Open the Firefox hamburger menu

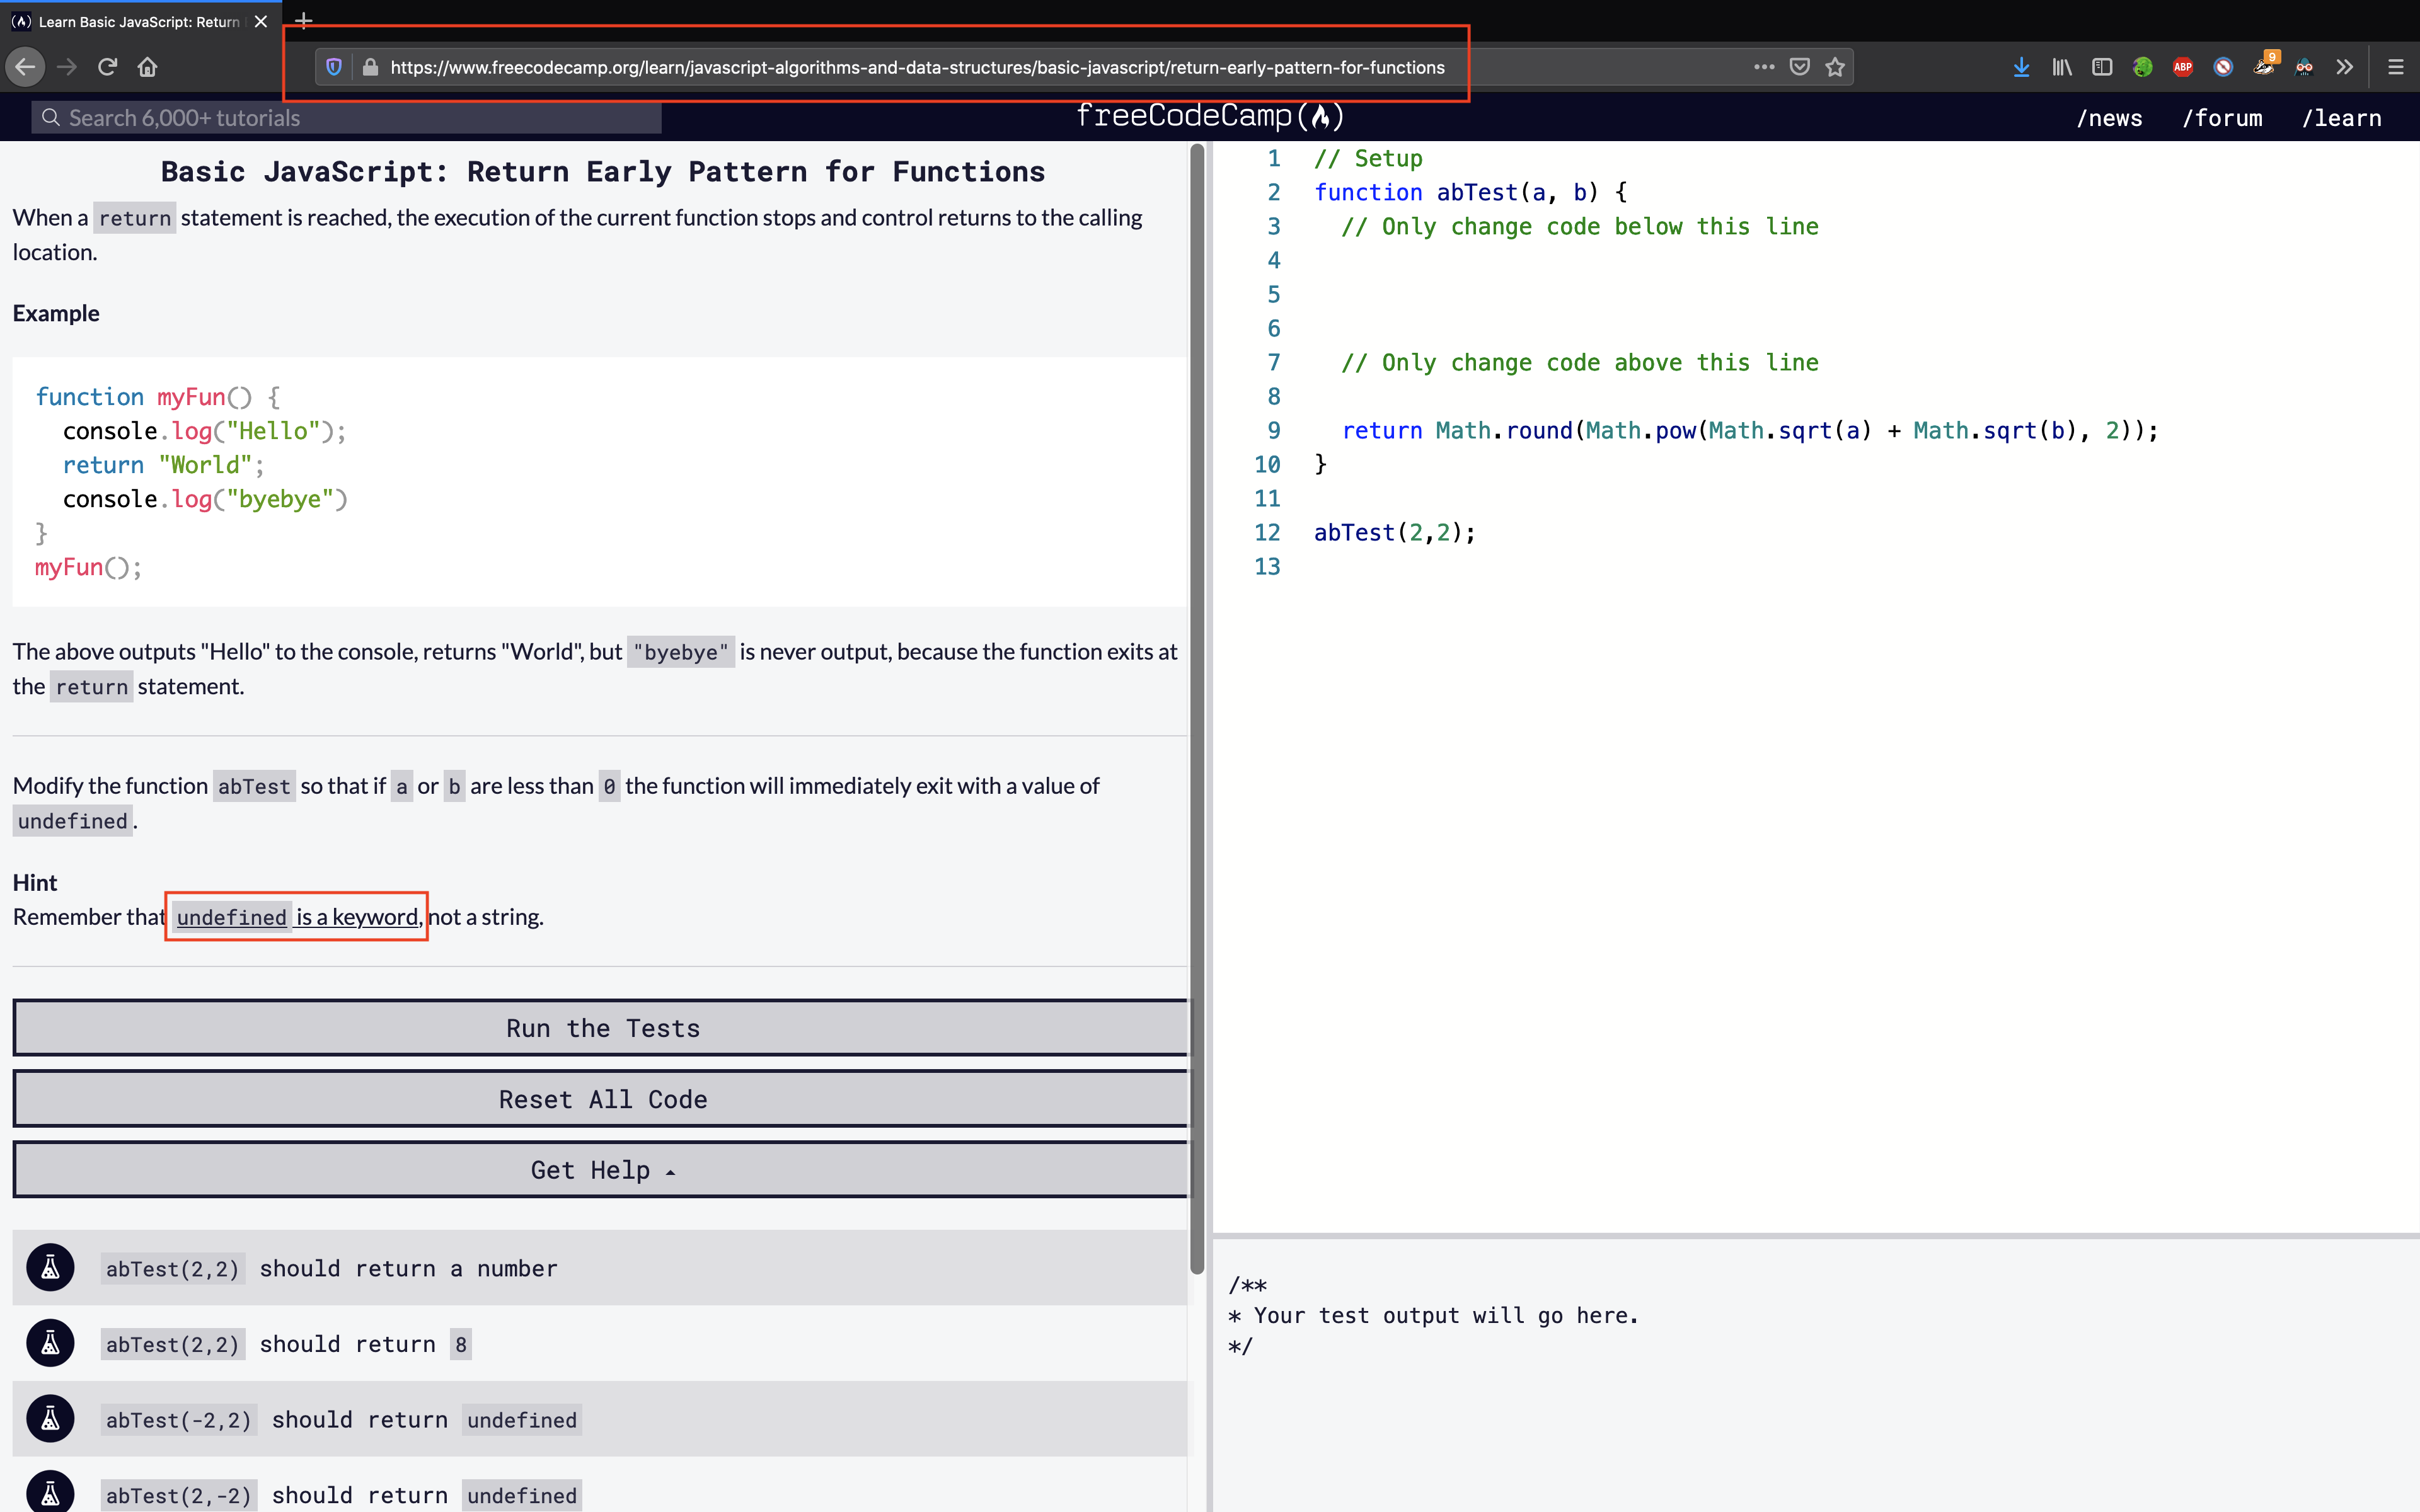[x=2396, y=66]
